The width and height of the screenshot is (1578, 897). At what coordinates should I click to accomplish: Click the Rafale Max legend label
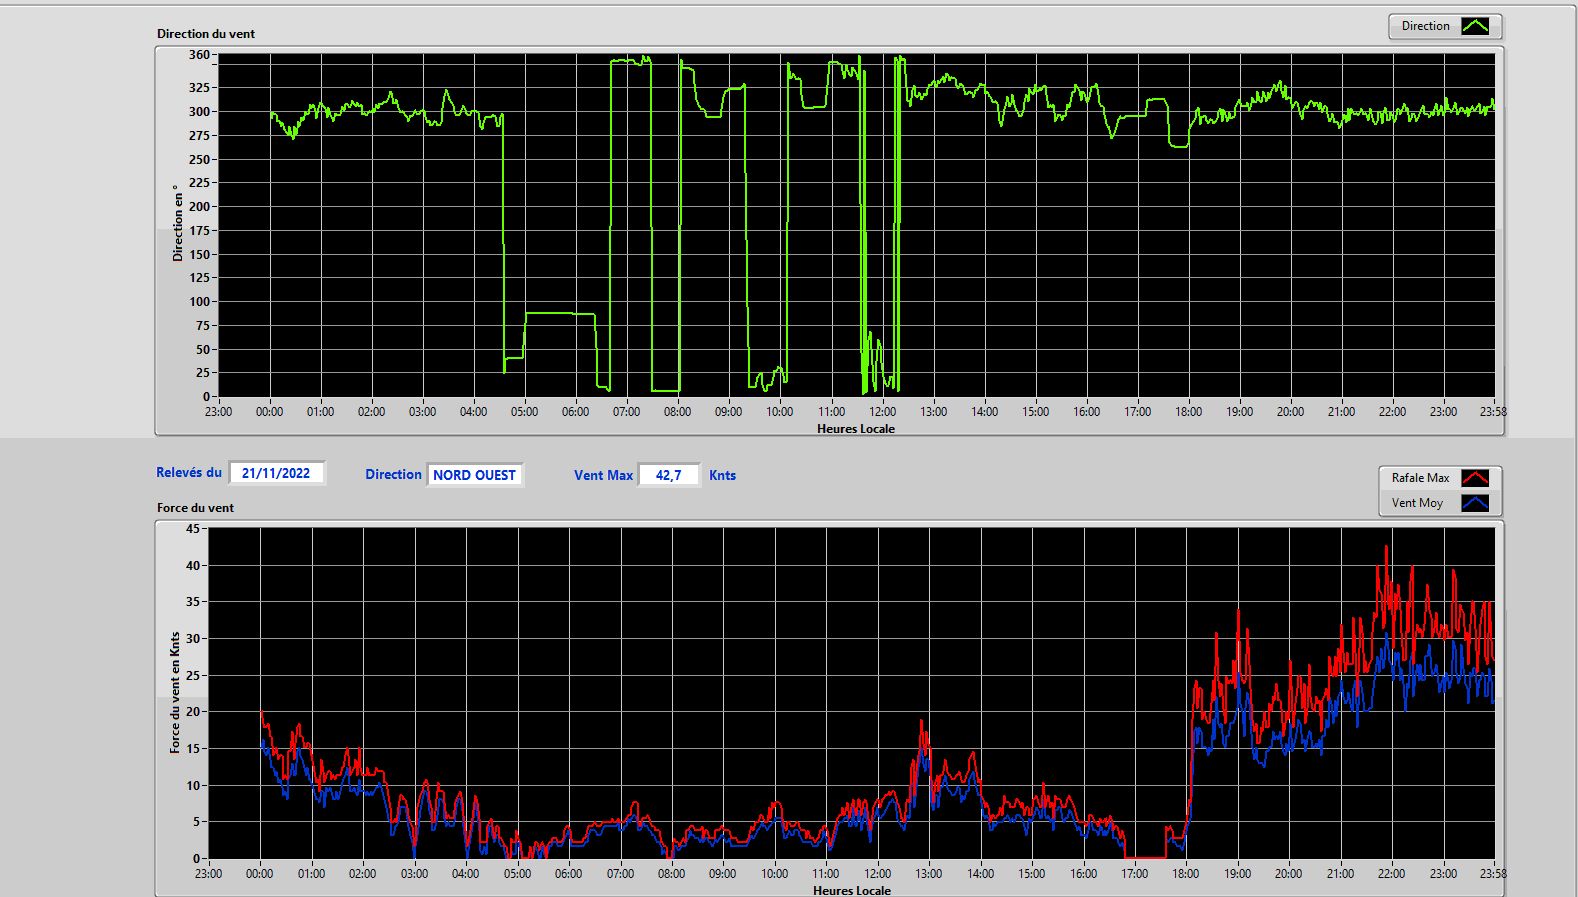[1420, 478]
